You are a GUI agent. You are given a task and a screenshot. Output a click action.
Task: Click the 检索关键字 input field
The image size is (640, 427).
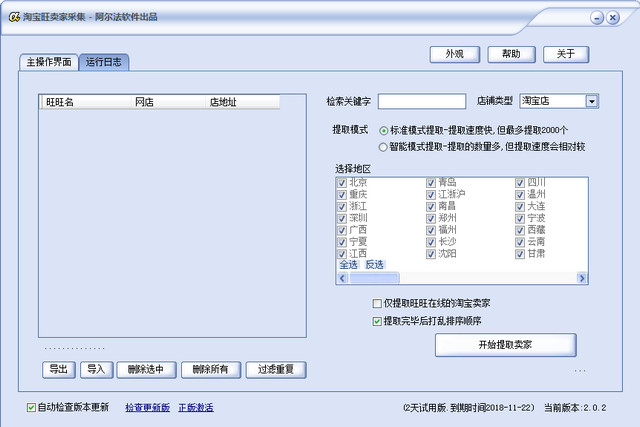click(x=421, y=101)
